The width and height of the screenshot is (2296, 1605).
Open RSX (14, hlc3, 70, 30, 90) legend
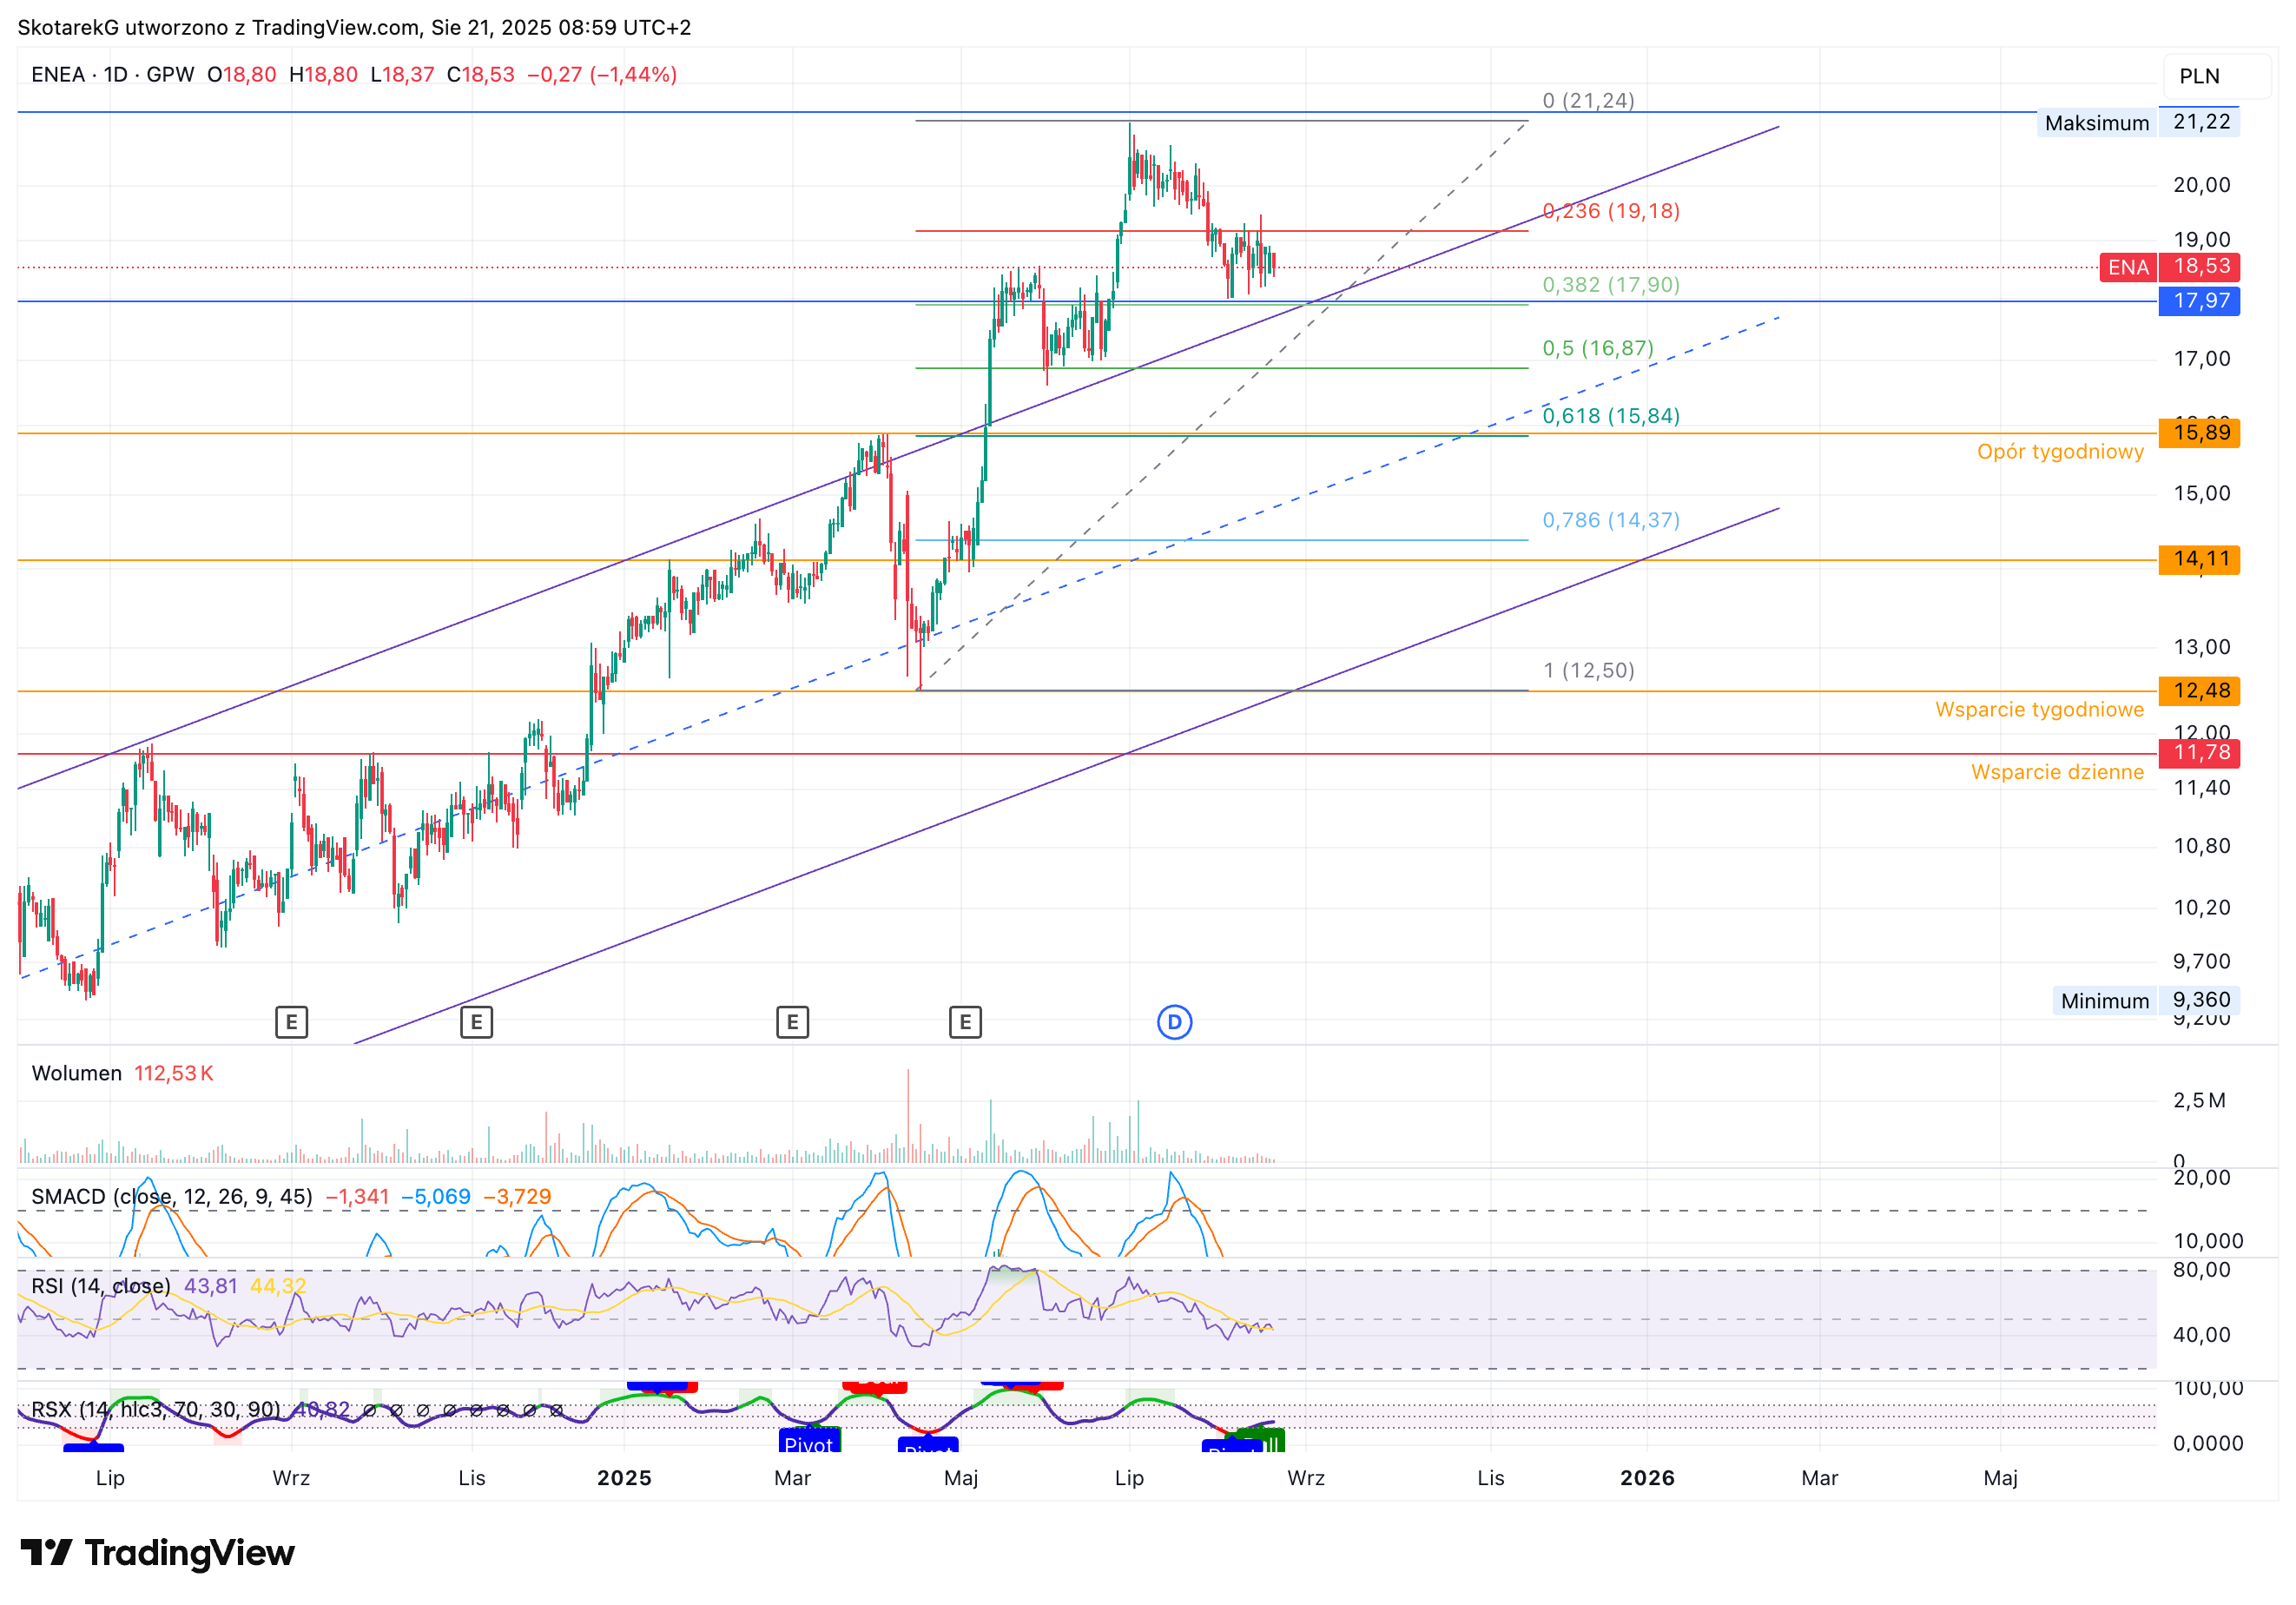point(156,1410)
